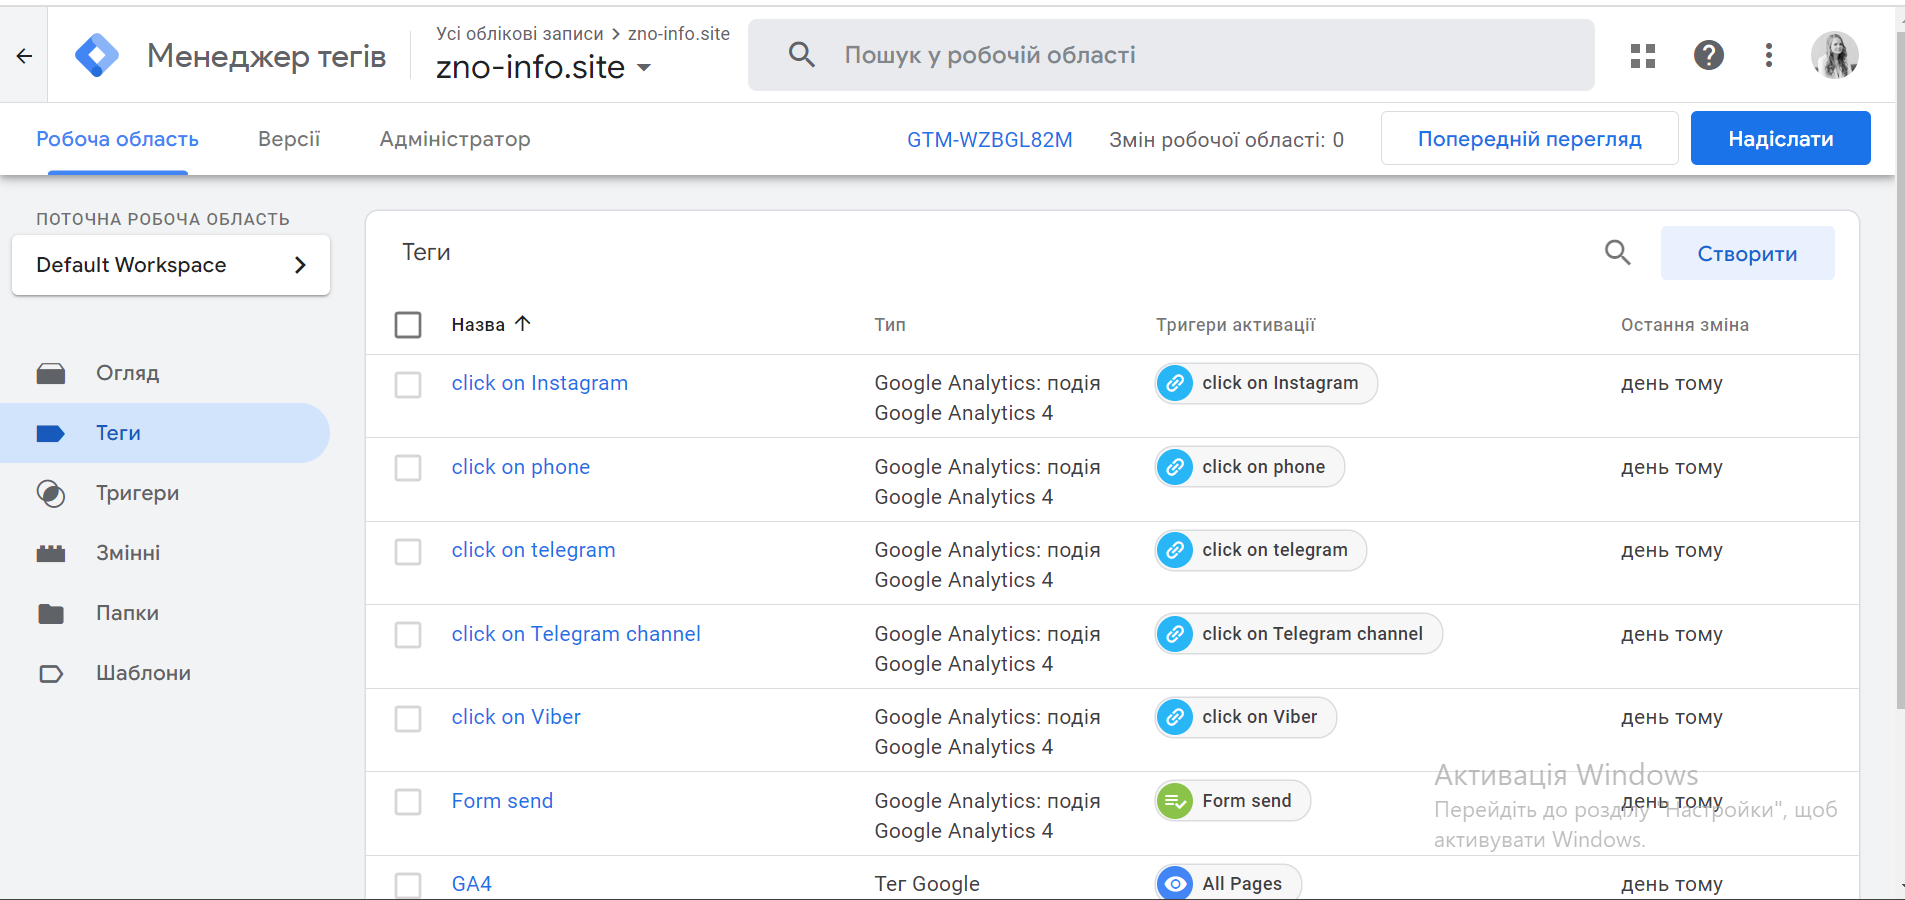Open the Form send tag link
The height and width of the screenshot is (900, 1905).
point(502,801)
